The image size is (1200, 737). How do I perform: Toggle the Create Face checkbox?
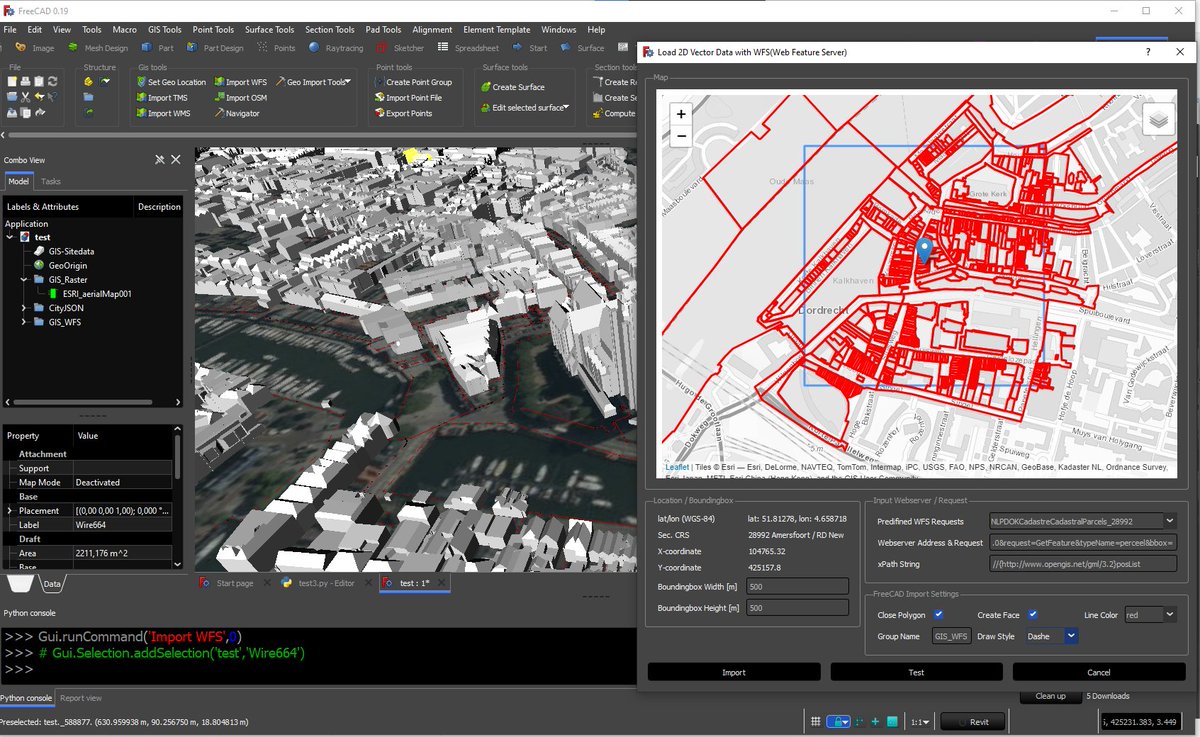[x=1032, y=615]
